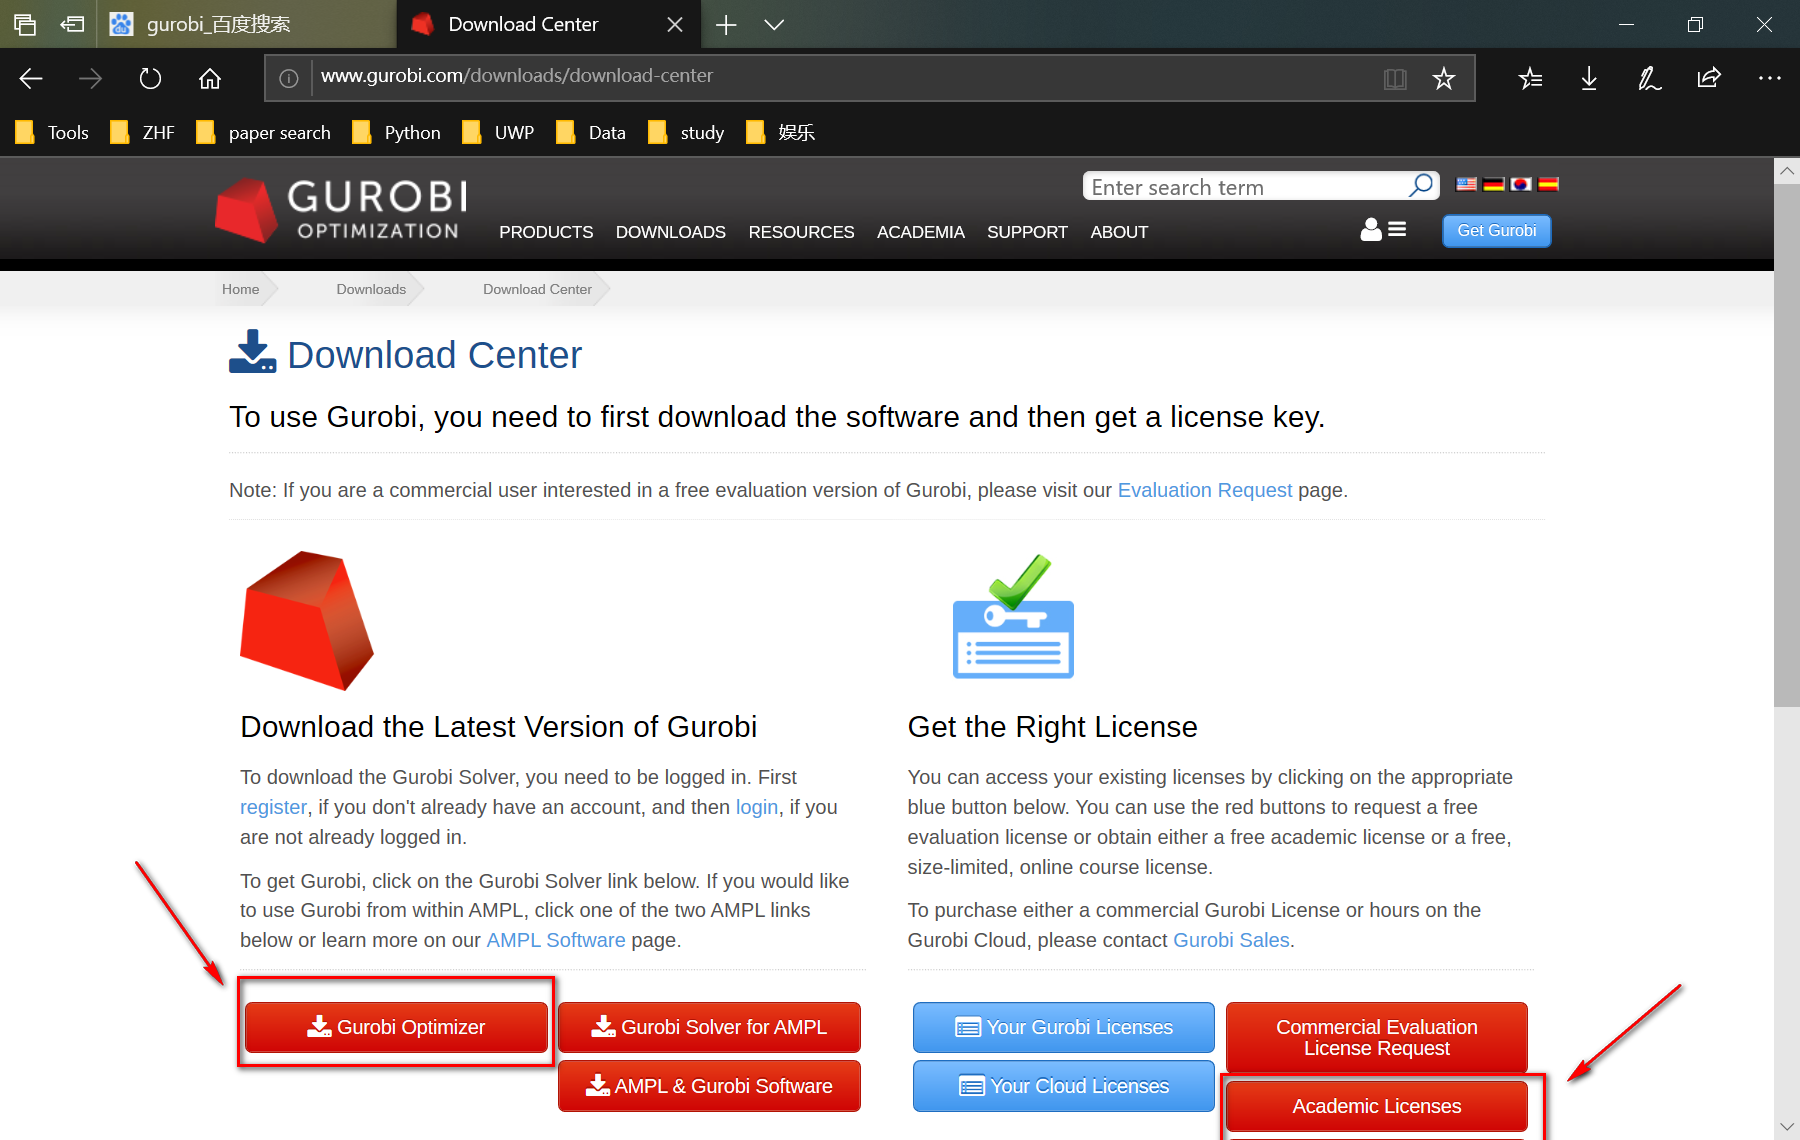This screenshot has width=1800, height=1140.
Task: Follow the register link
Action: click(x=273, y=807)
